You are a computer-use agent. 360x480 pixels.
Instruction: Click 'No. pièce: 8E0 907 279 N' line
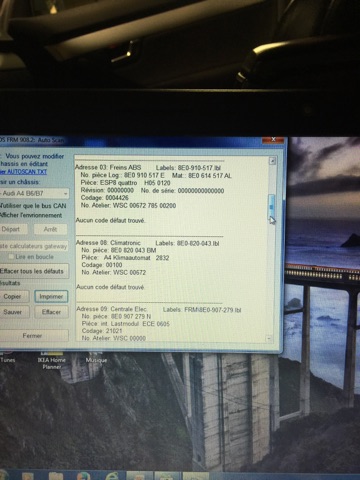(x=116, y=316)
